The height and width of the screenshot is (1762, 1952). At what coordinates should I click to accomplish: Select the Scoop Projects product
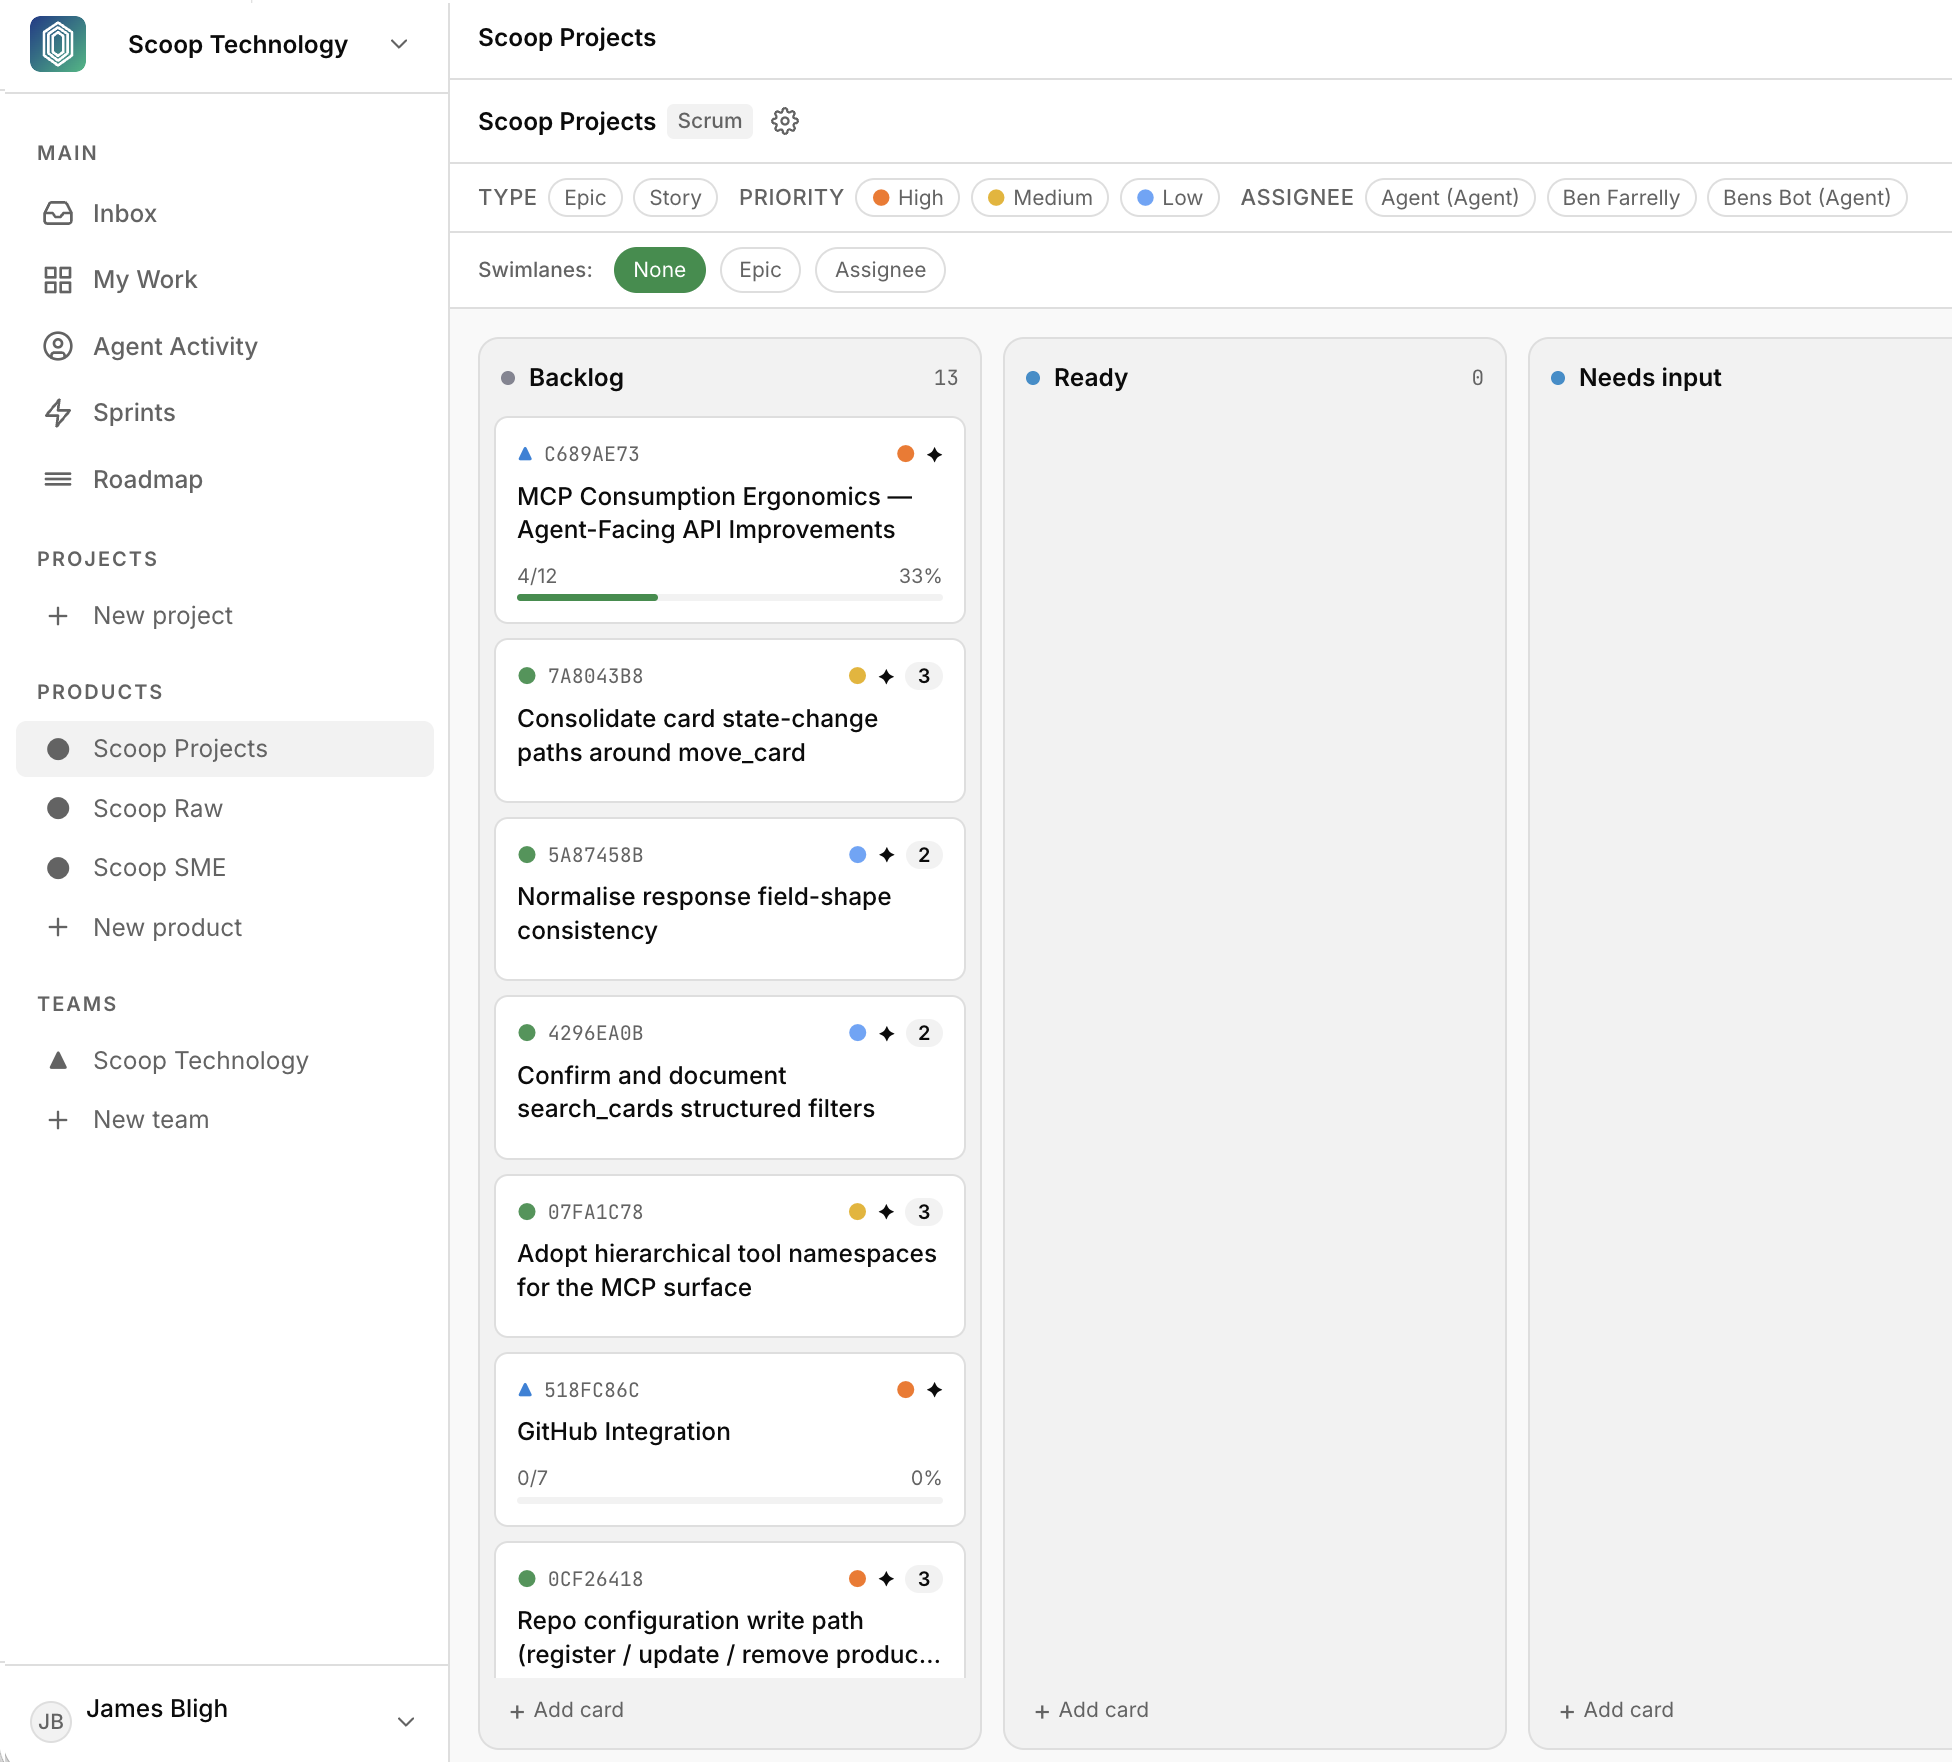point(225,749)
